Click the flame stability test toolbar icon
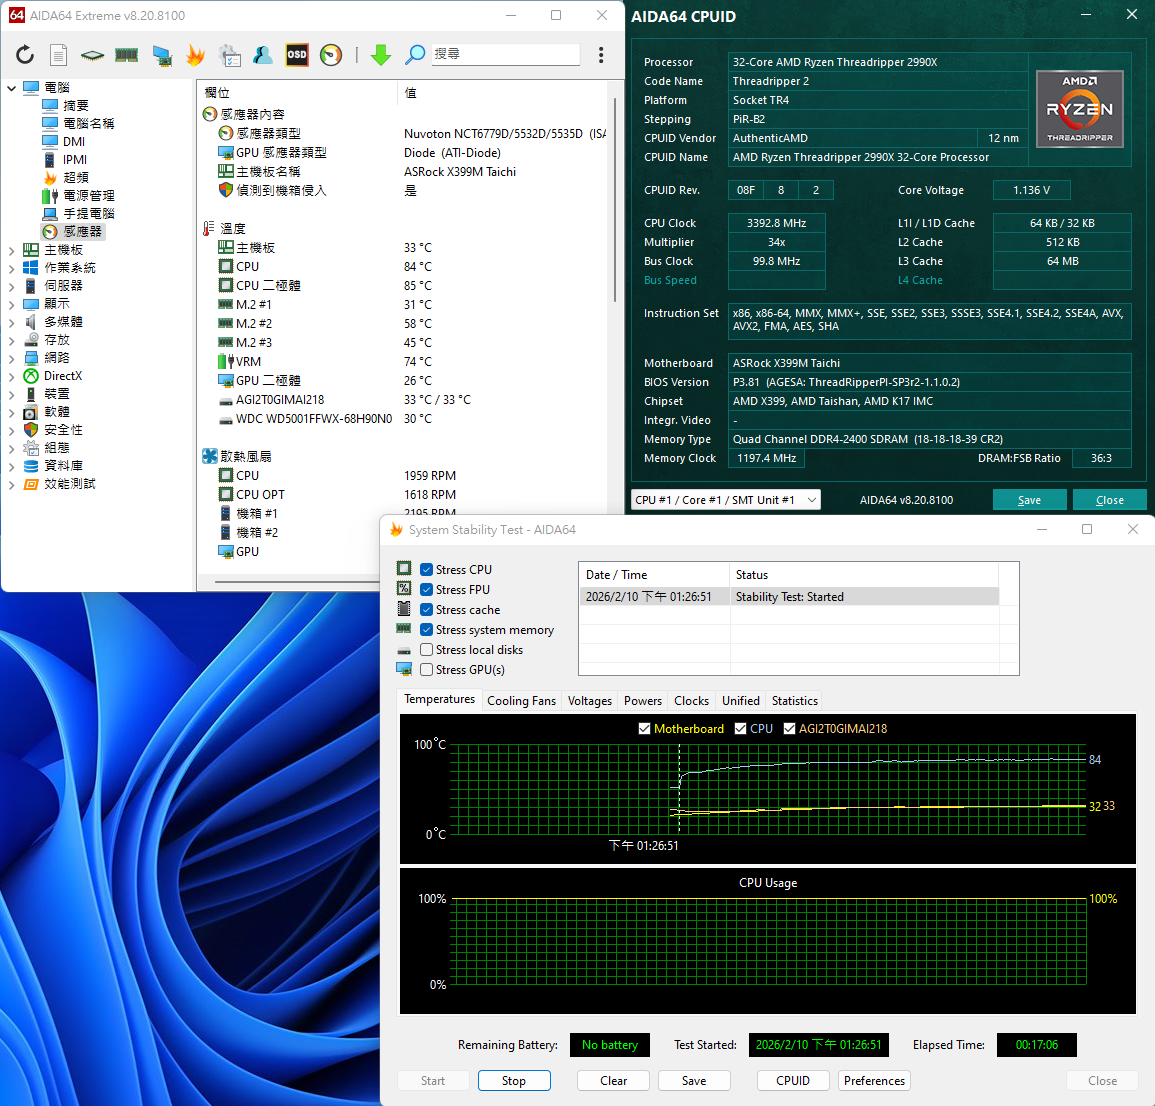Viewport: 1155px width, 1106px height. [195, 55]
